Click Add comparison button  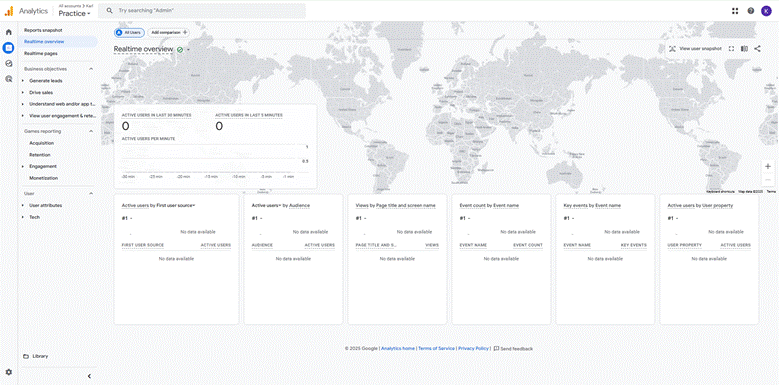pyautogui.click(x=168, y=32)
